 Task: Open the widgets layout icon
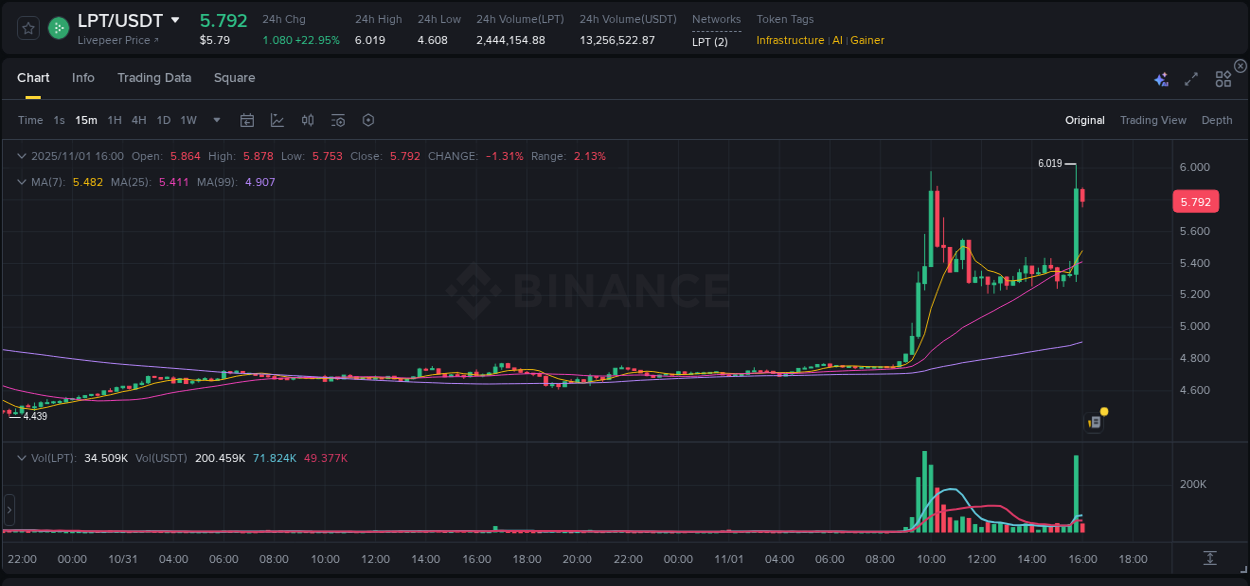(1223, 79)
